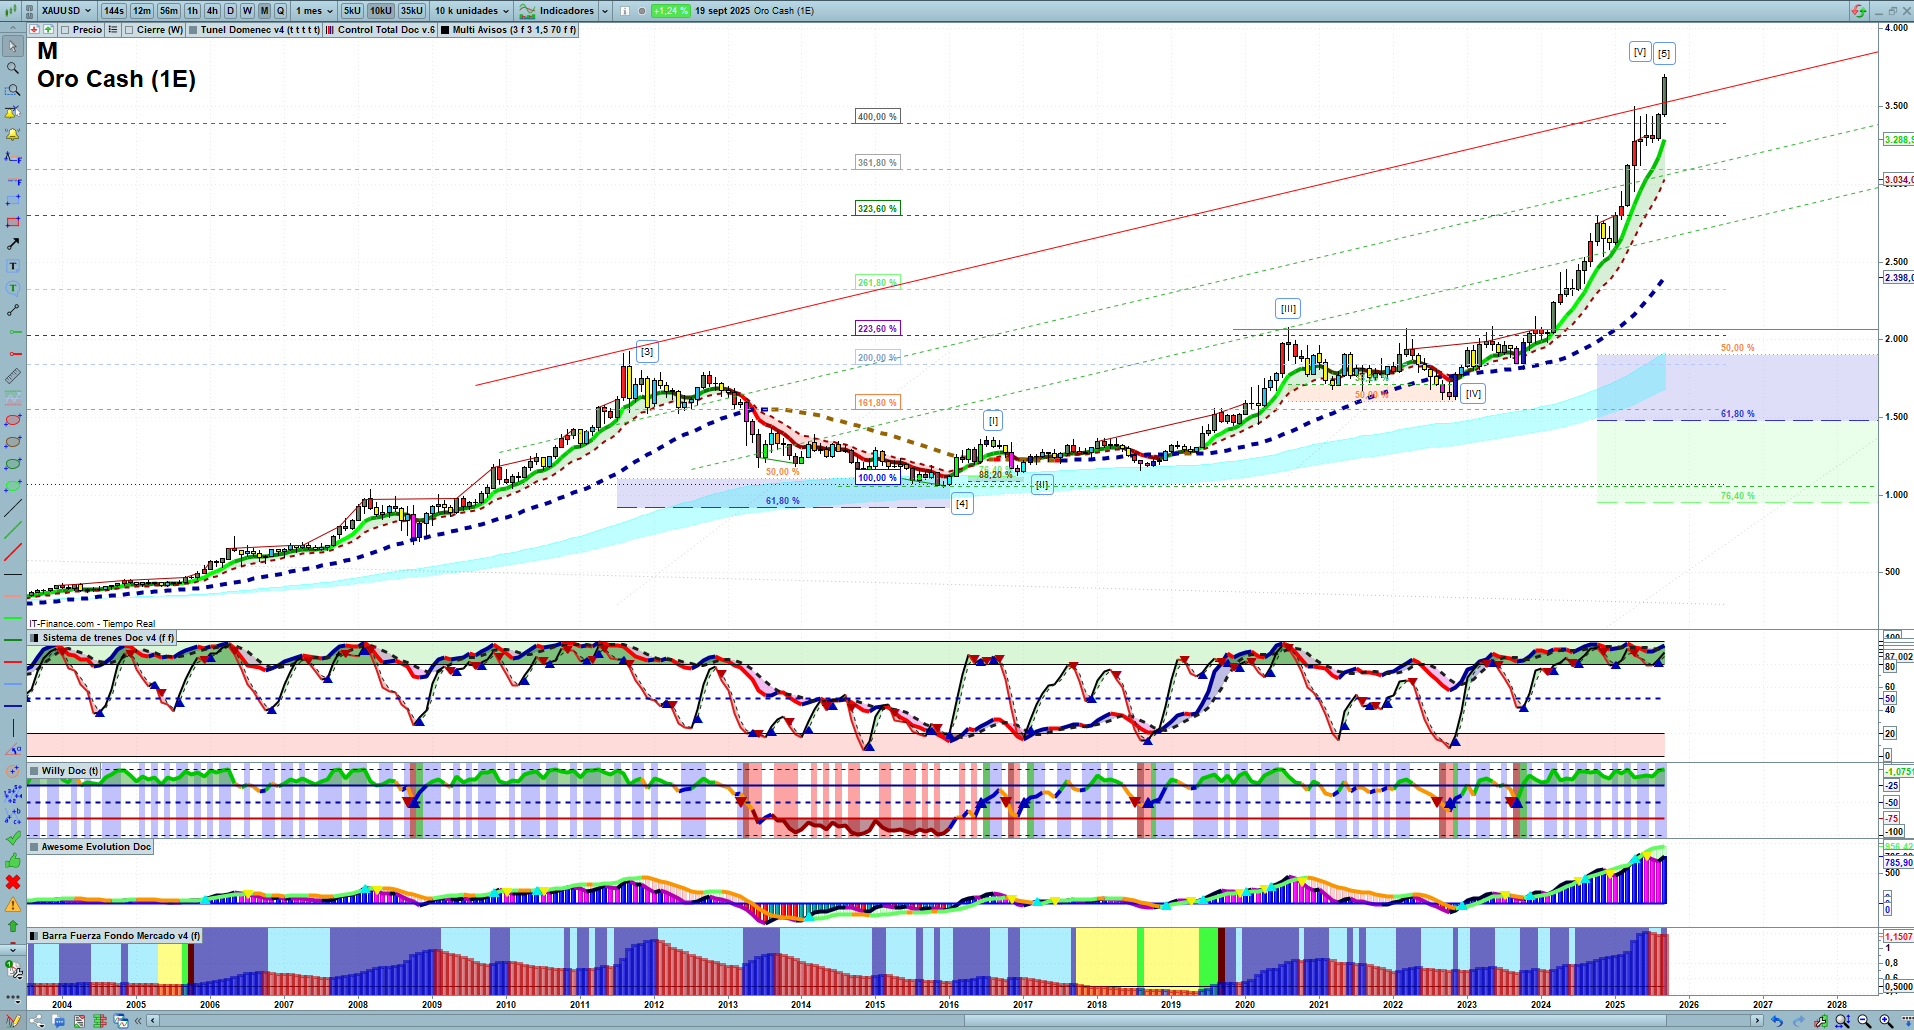1914x1030 pixels.
Task: Open the 10 k unidades dropdown
Action: click(472, 11)
